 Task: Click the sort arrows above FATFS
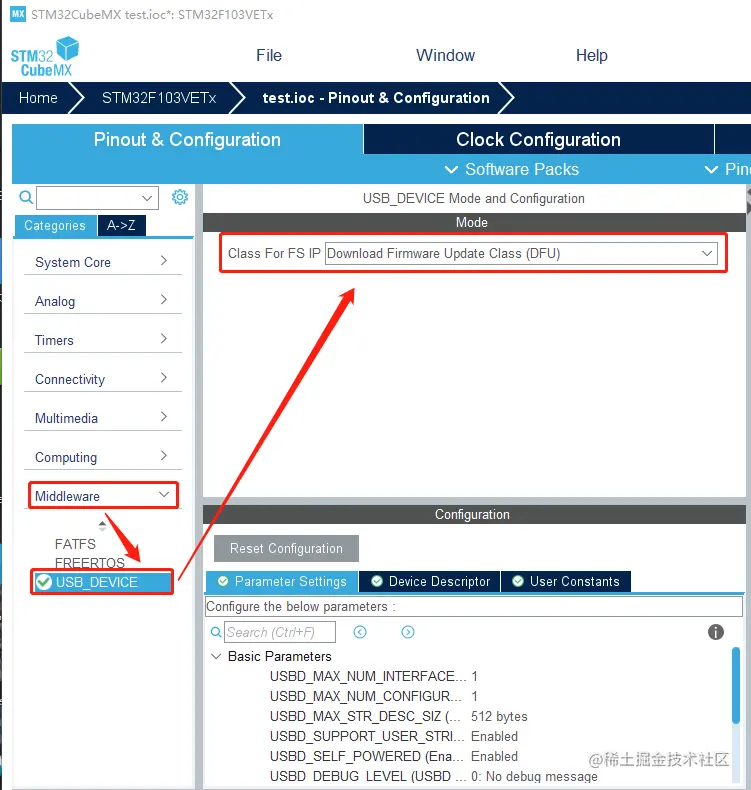pos(102,526)
